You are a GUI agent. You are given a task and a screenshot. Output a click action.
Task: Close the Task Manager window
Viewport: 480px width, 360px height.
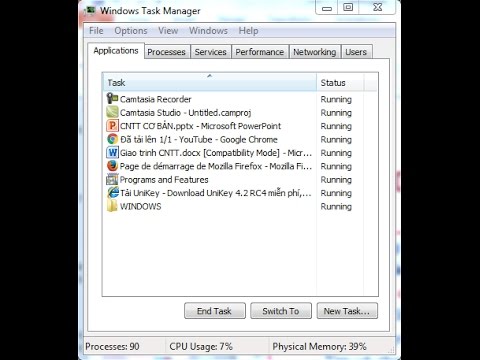click(x=377, y=7)
